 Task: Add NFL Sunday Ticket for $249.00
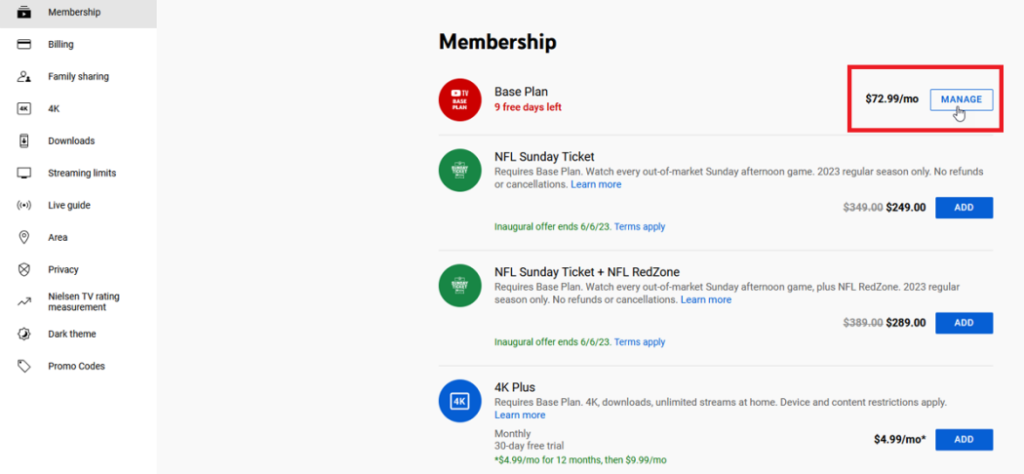pos(963,208)
